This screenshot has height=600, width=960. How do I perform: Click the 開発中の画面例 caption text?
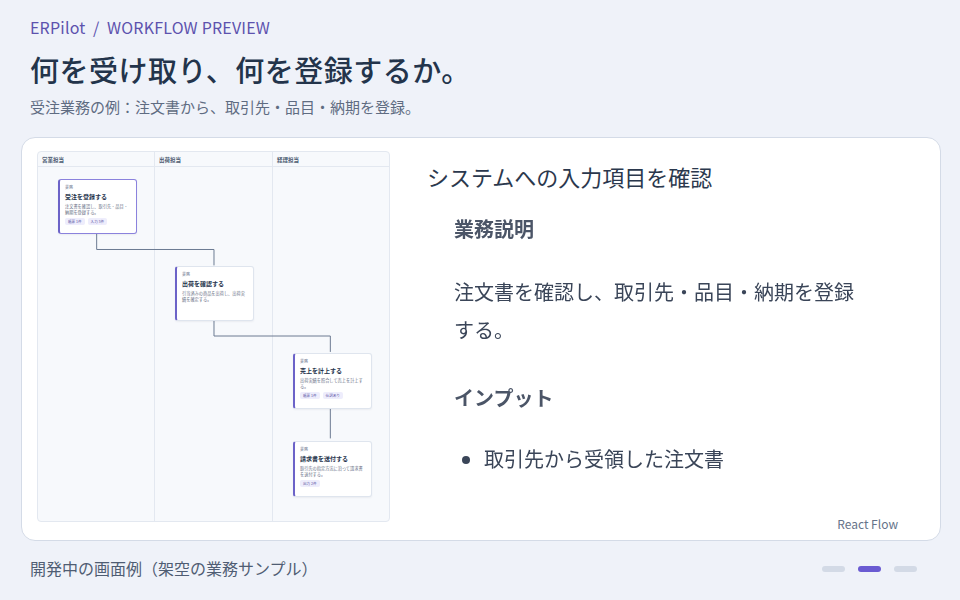click(169, 569)
